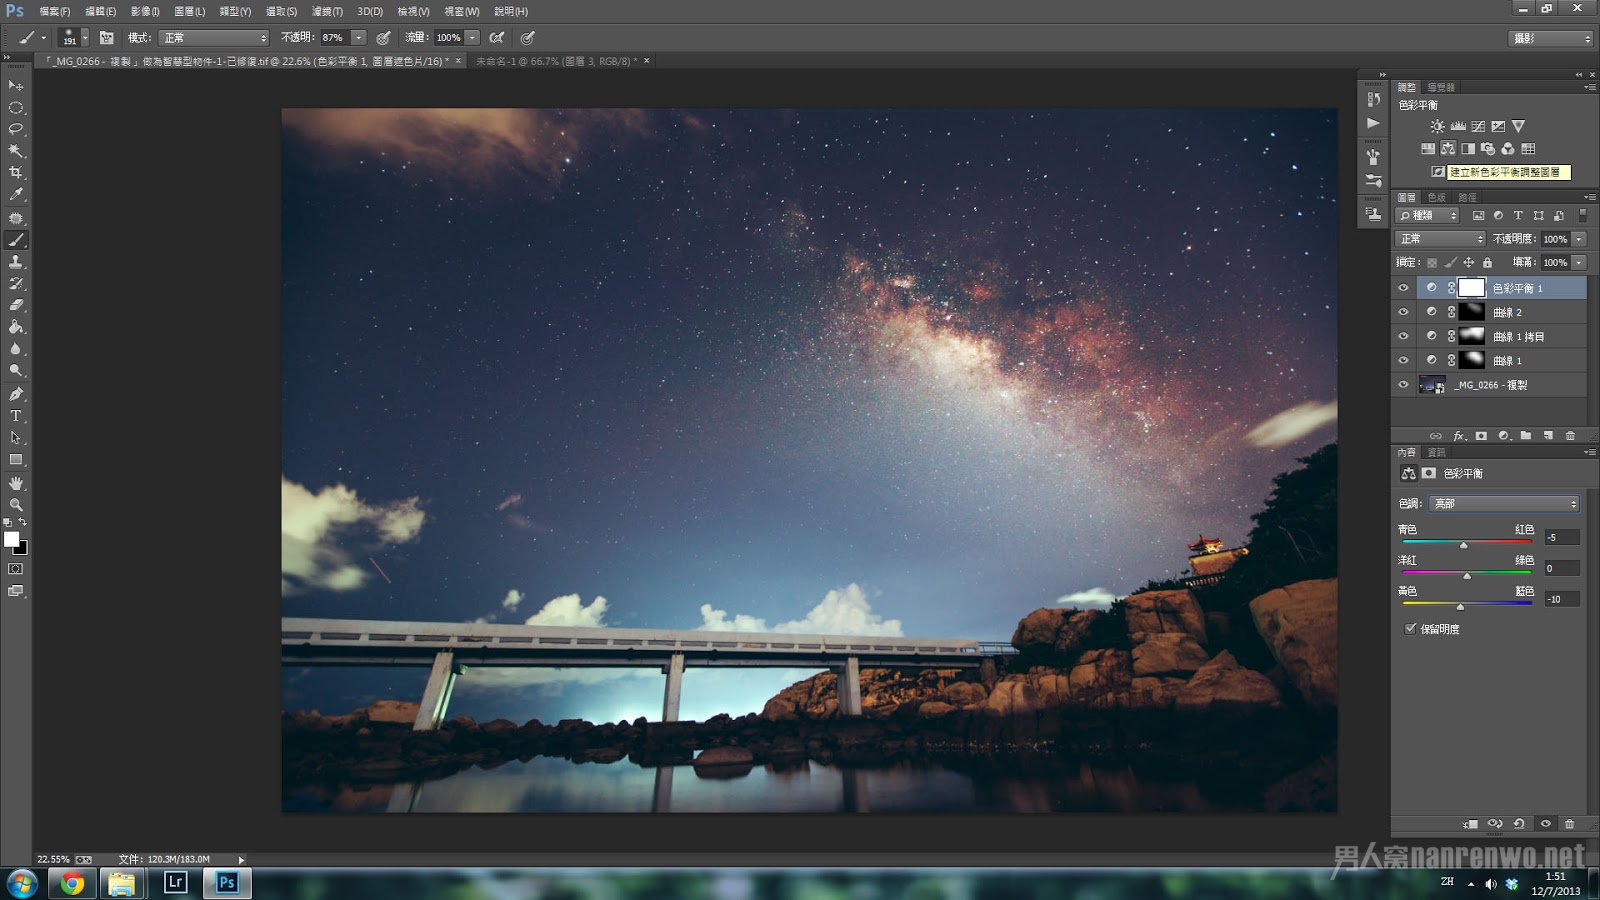Select the 色彩平衡 1 layer mask thumbnail
The image size is (1600, 900).
point(1472,288)
